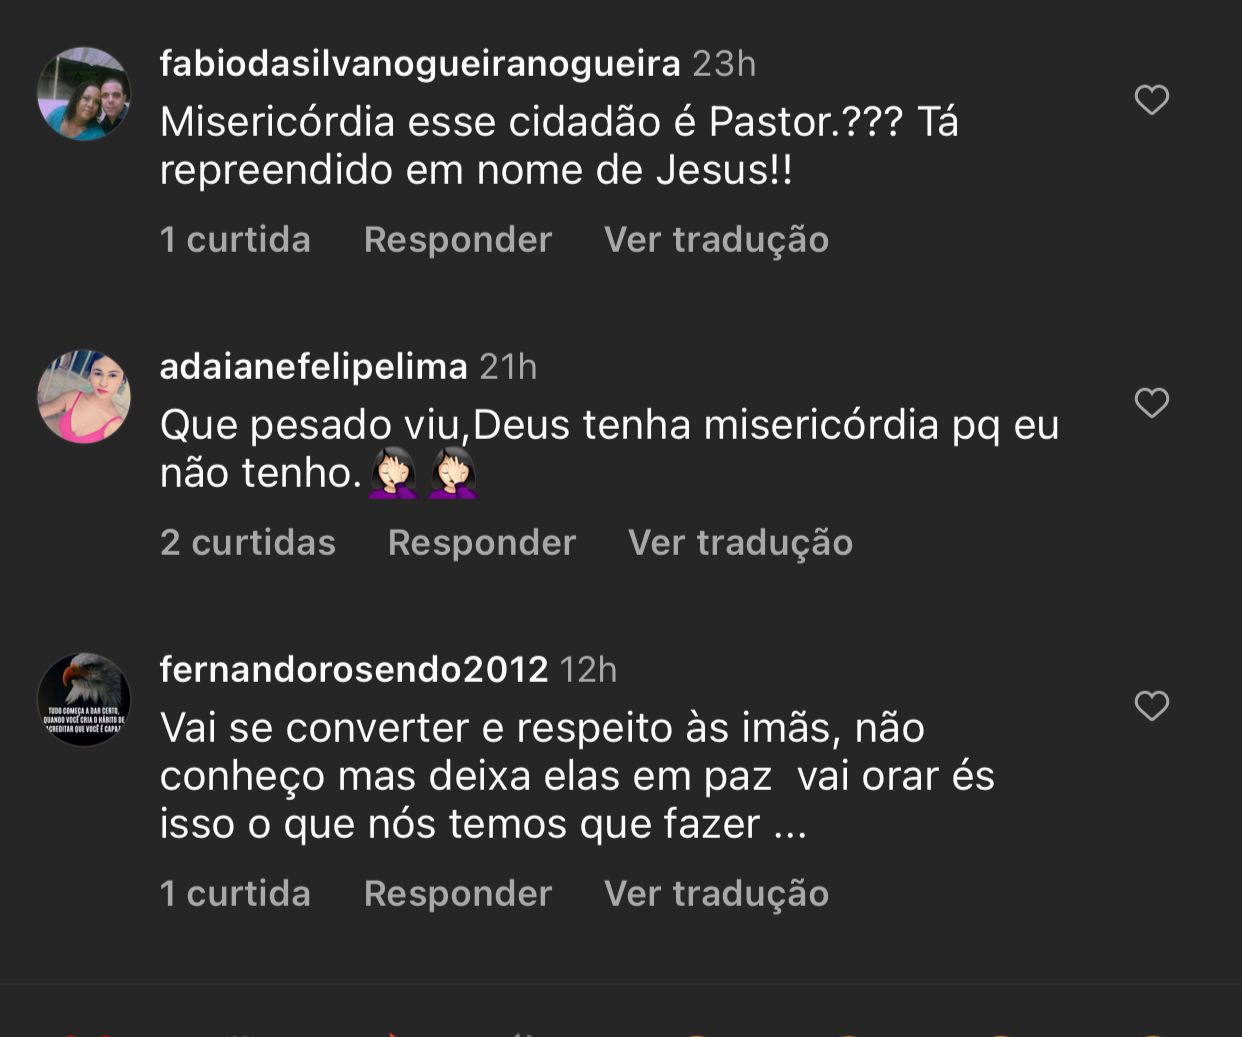Viewport: 1242px width, 1037px height.
Task: Click Responder under adaianefelipelima's comment
Action: pyautogui.click(x=481, y=541)
